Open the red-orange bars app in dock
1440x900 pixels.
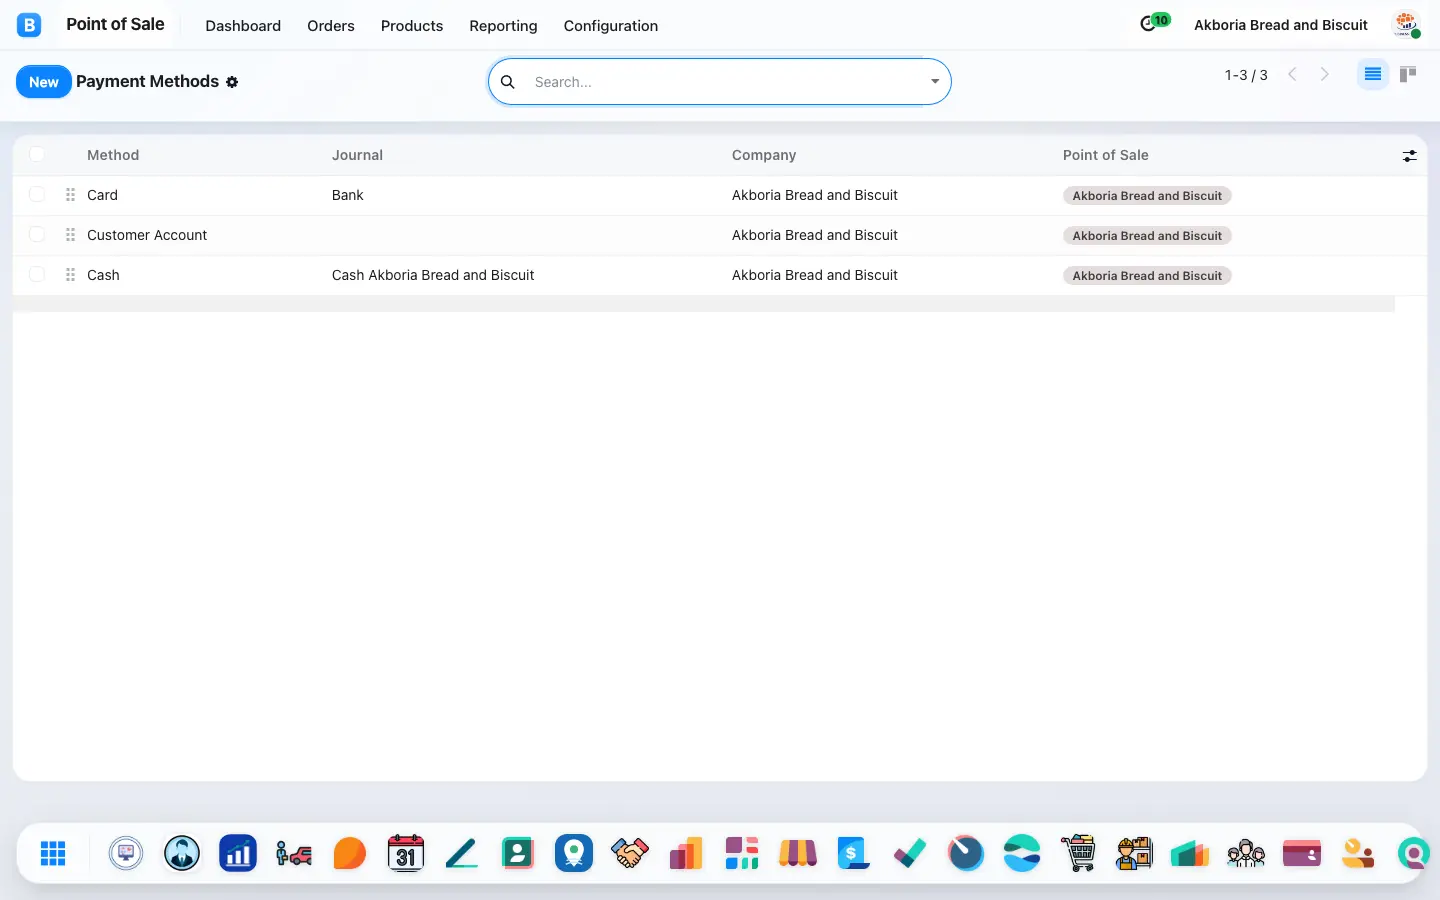click(x=686, y=853)
